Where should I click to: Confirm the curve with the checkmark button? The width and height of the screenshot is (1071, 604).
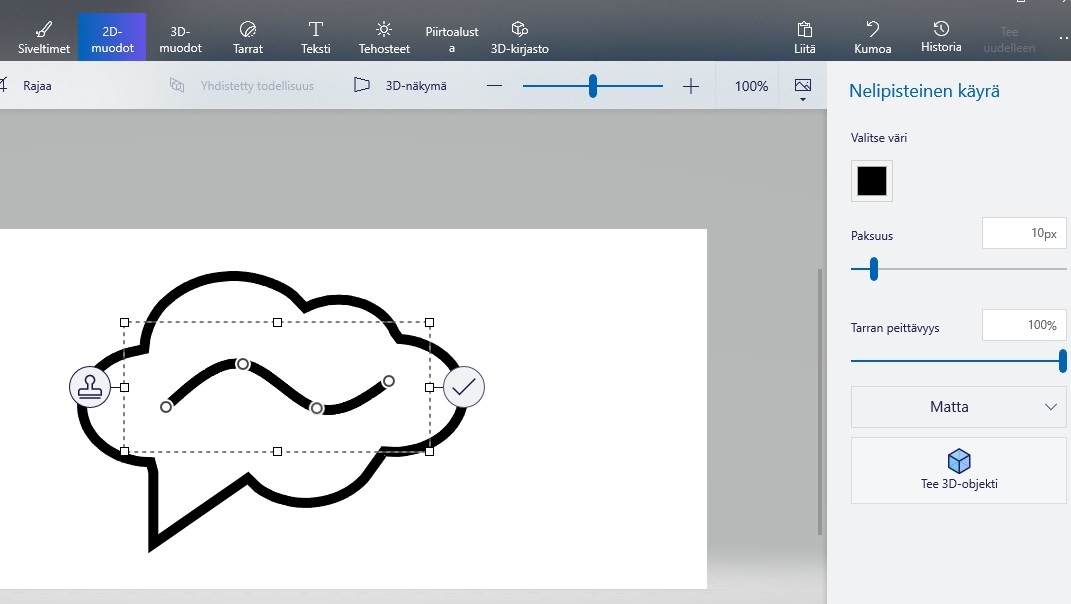coord(464,387)
